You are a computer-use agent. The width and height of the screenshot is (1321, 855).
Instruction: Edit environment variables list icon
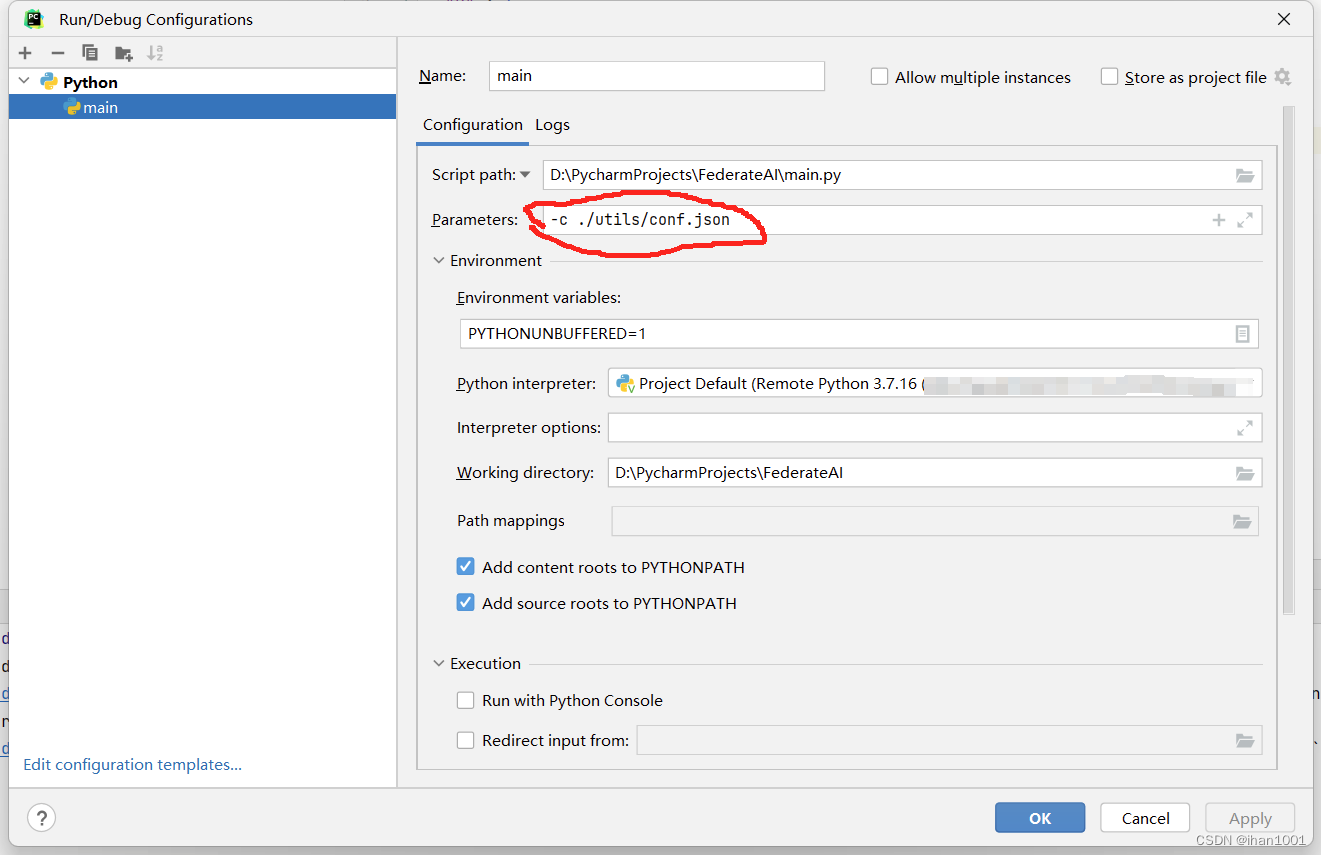(x=1242, y=334)
